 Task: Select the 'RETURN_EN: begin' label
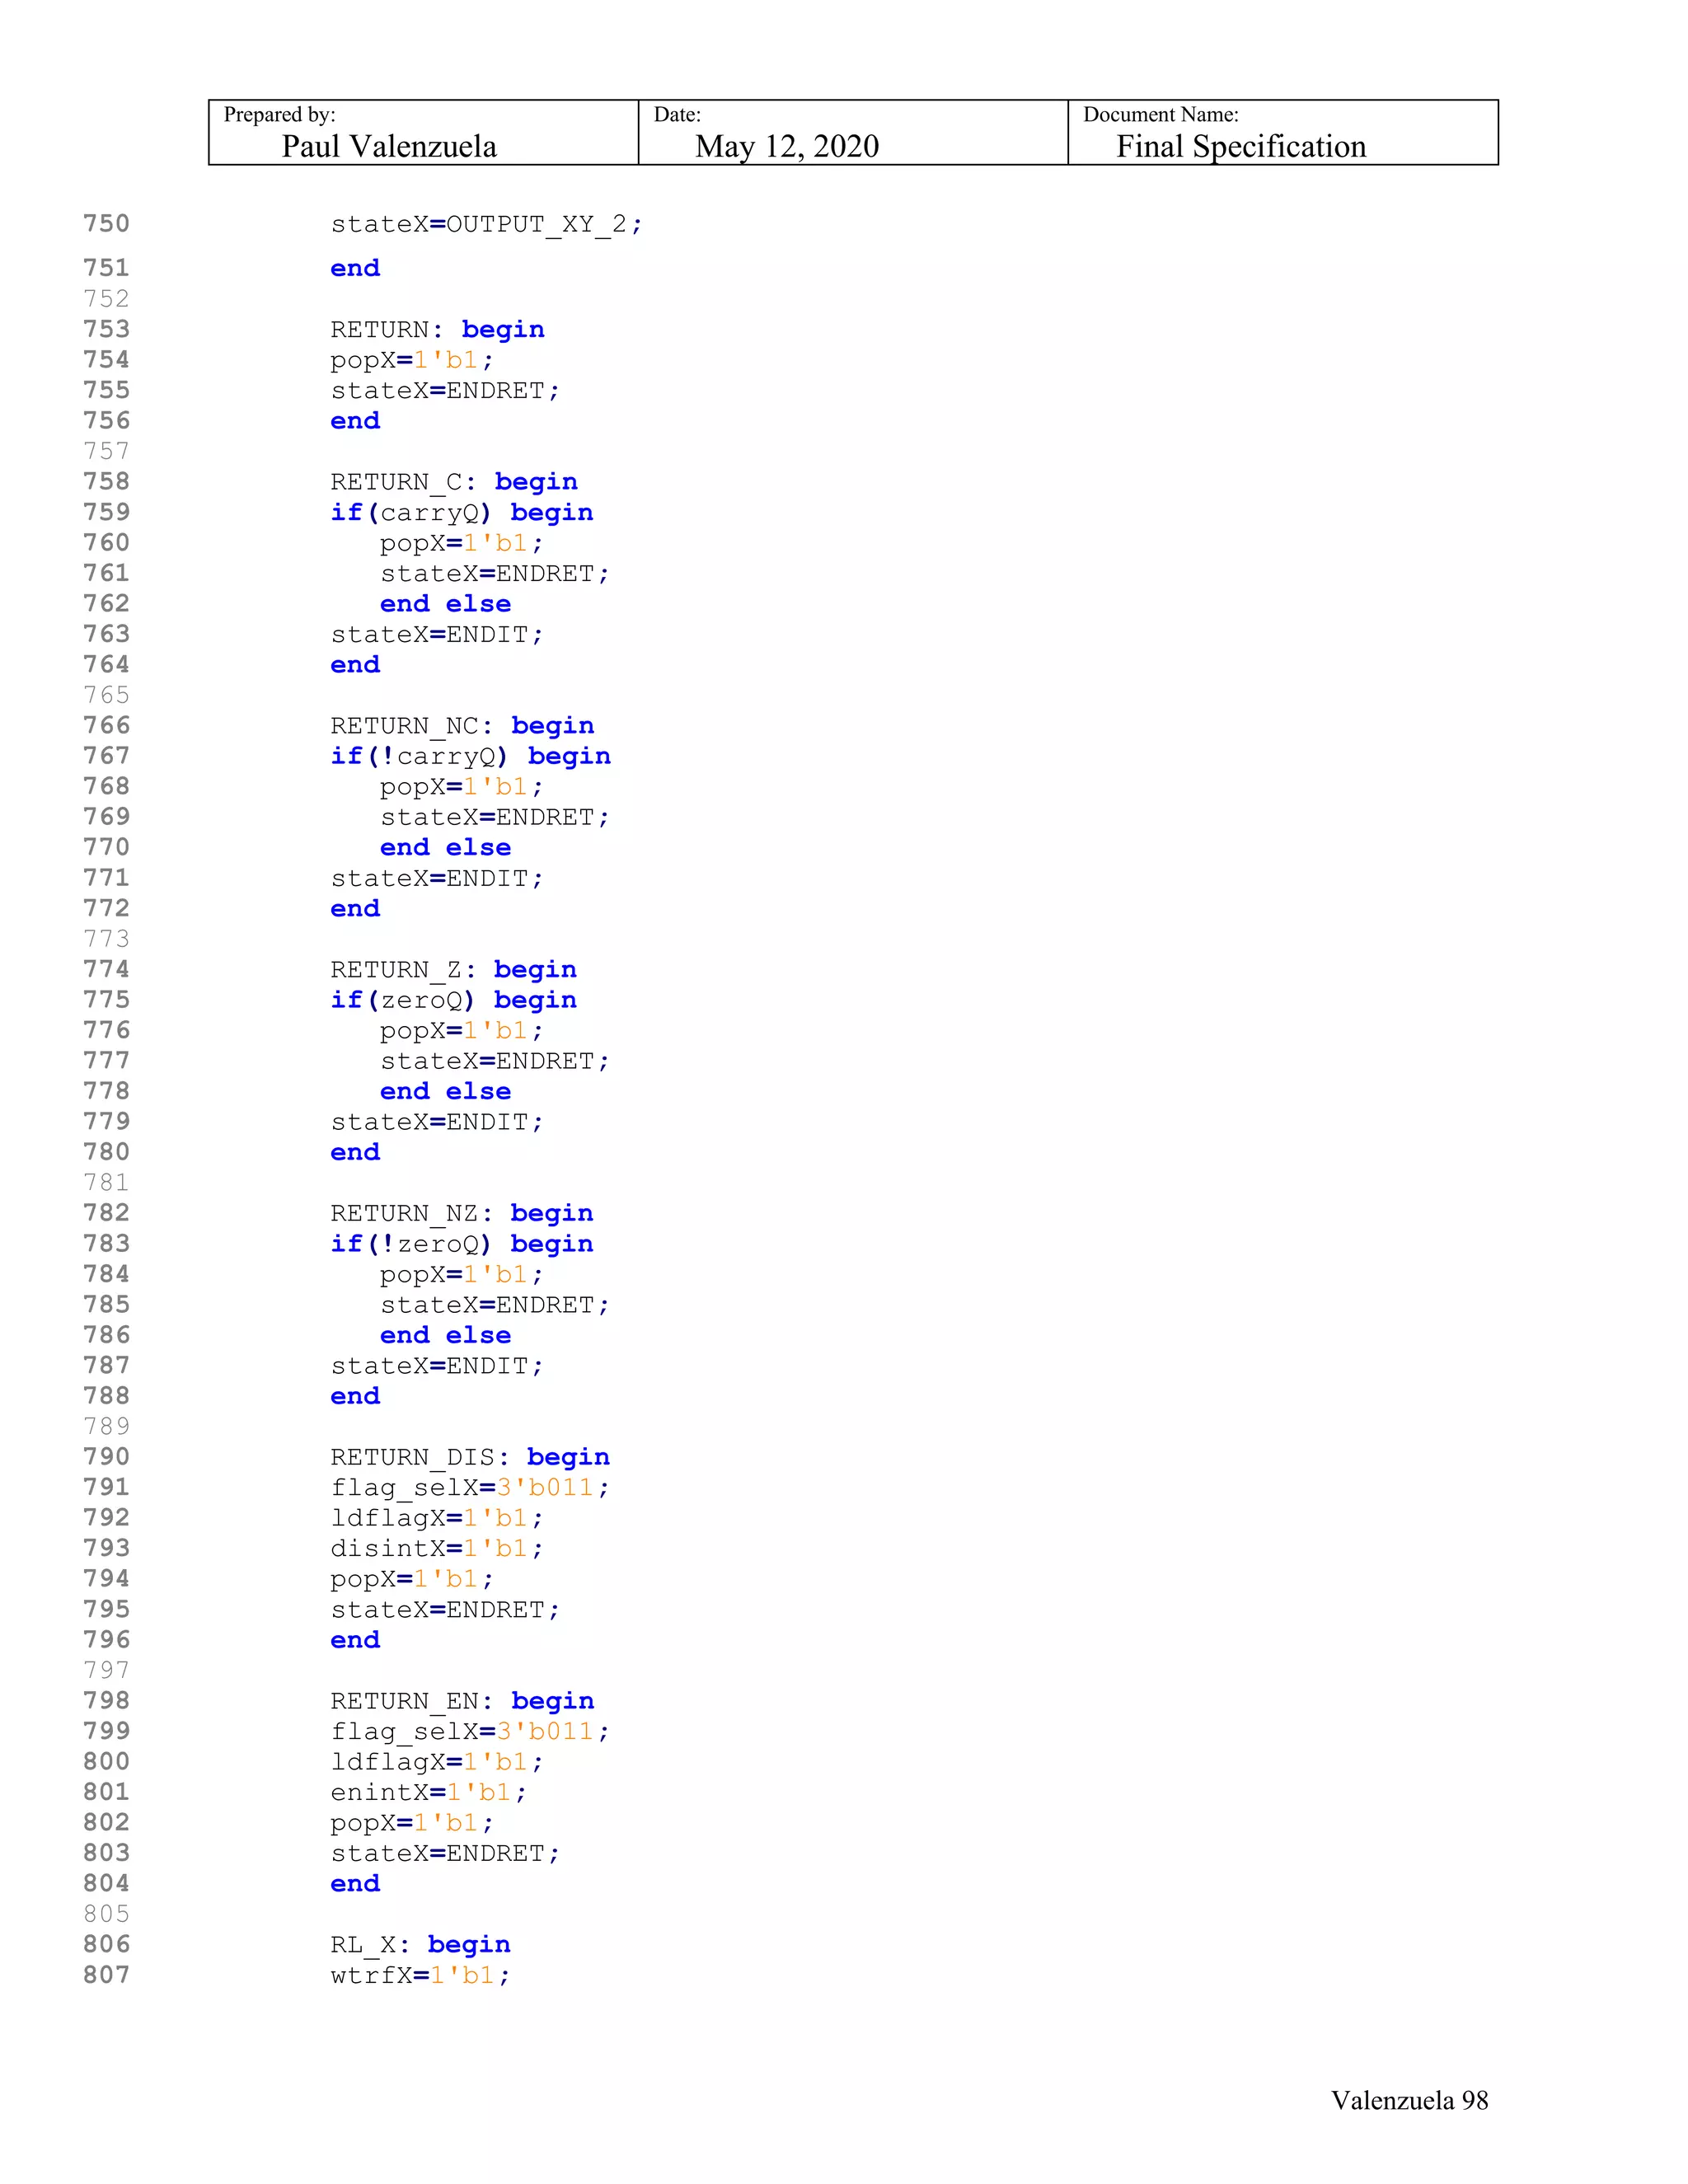463,1701
